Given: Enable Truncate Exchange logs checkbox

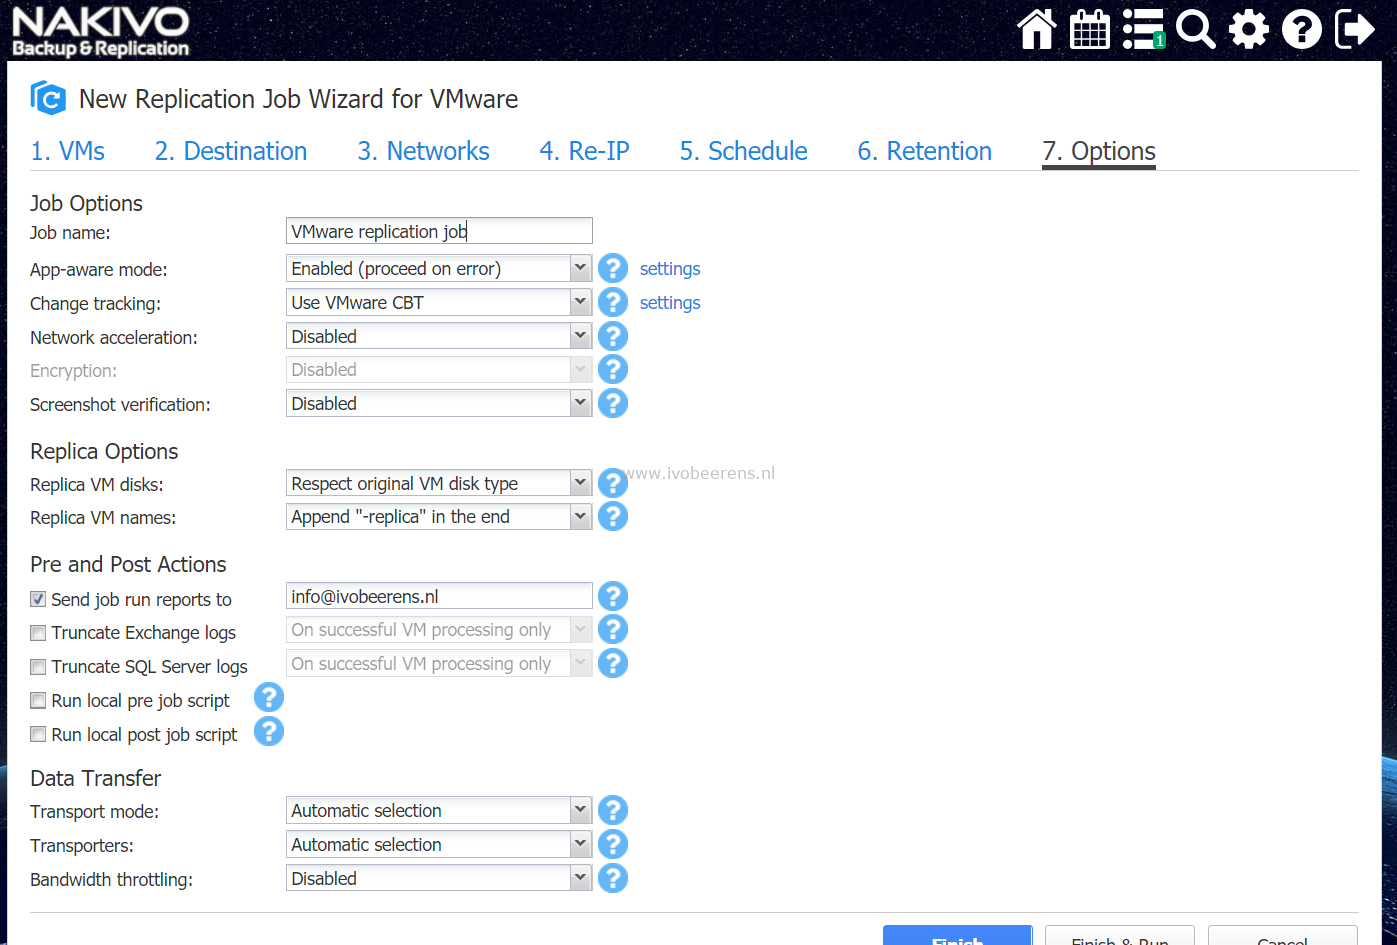Looking at the screenshot, I should pos(38,633).
